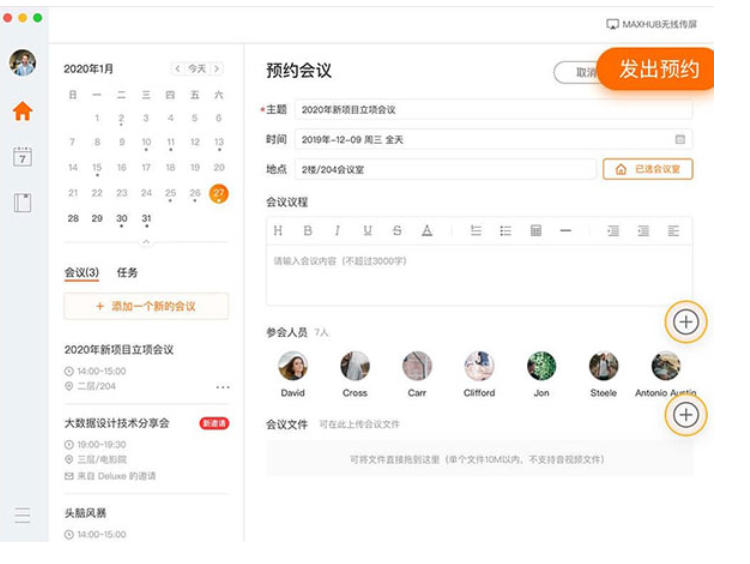
Task: Click the 已选会议室 button
Action: pos(648,169)
